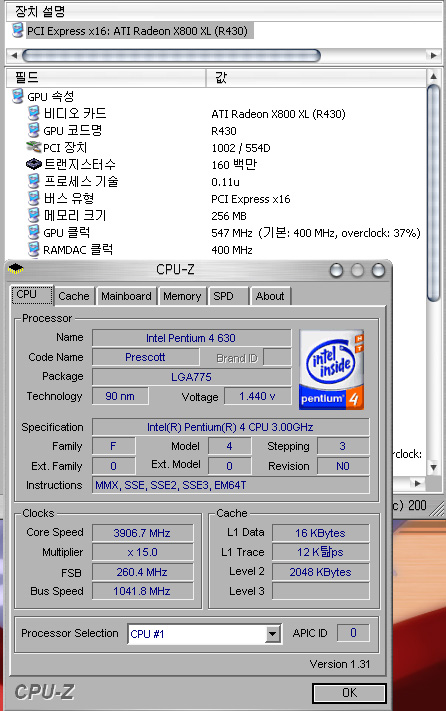Click the Intel Inside Pentium 4 logo
Screen dimensions: 446x711
coord(331,370)
